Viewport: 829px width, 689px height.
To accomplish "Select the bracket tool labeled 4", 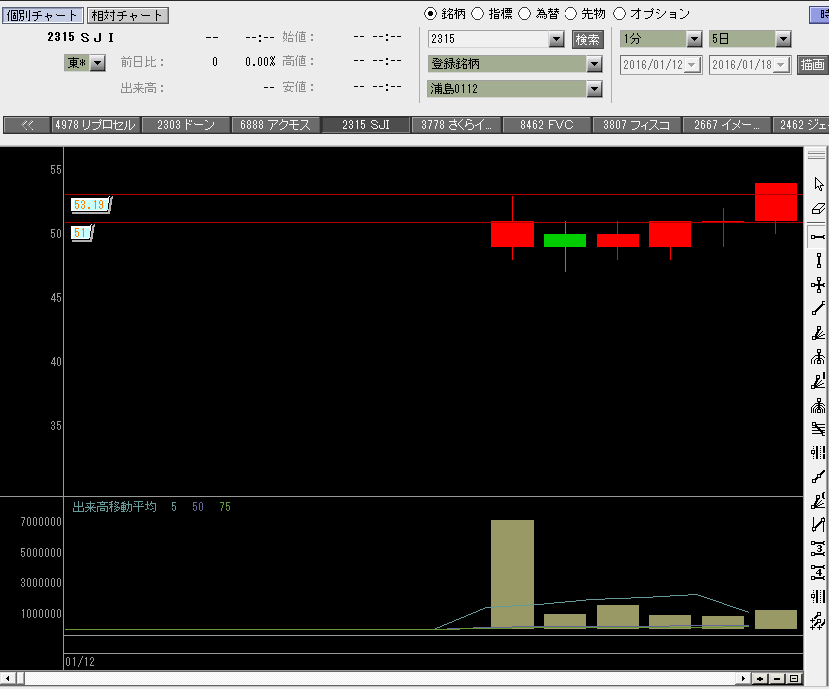I will point(818,572).
